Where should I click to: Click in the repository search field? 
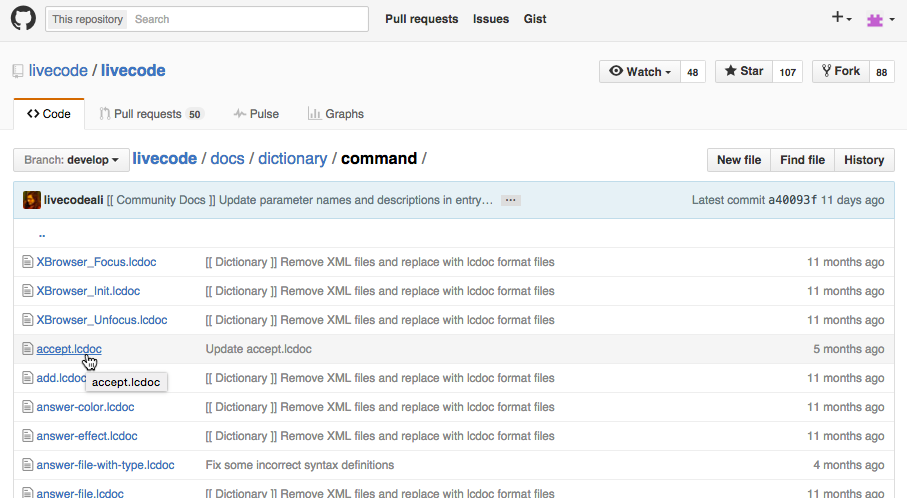point(250,19)
